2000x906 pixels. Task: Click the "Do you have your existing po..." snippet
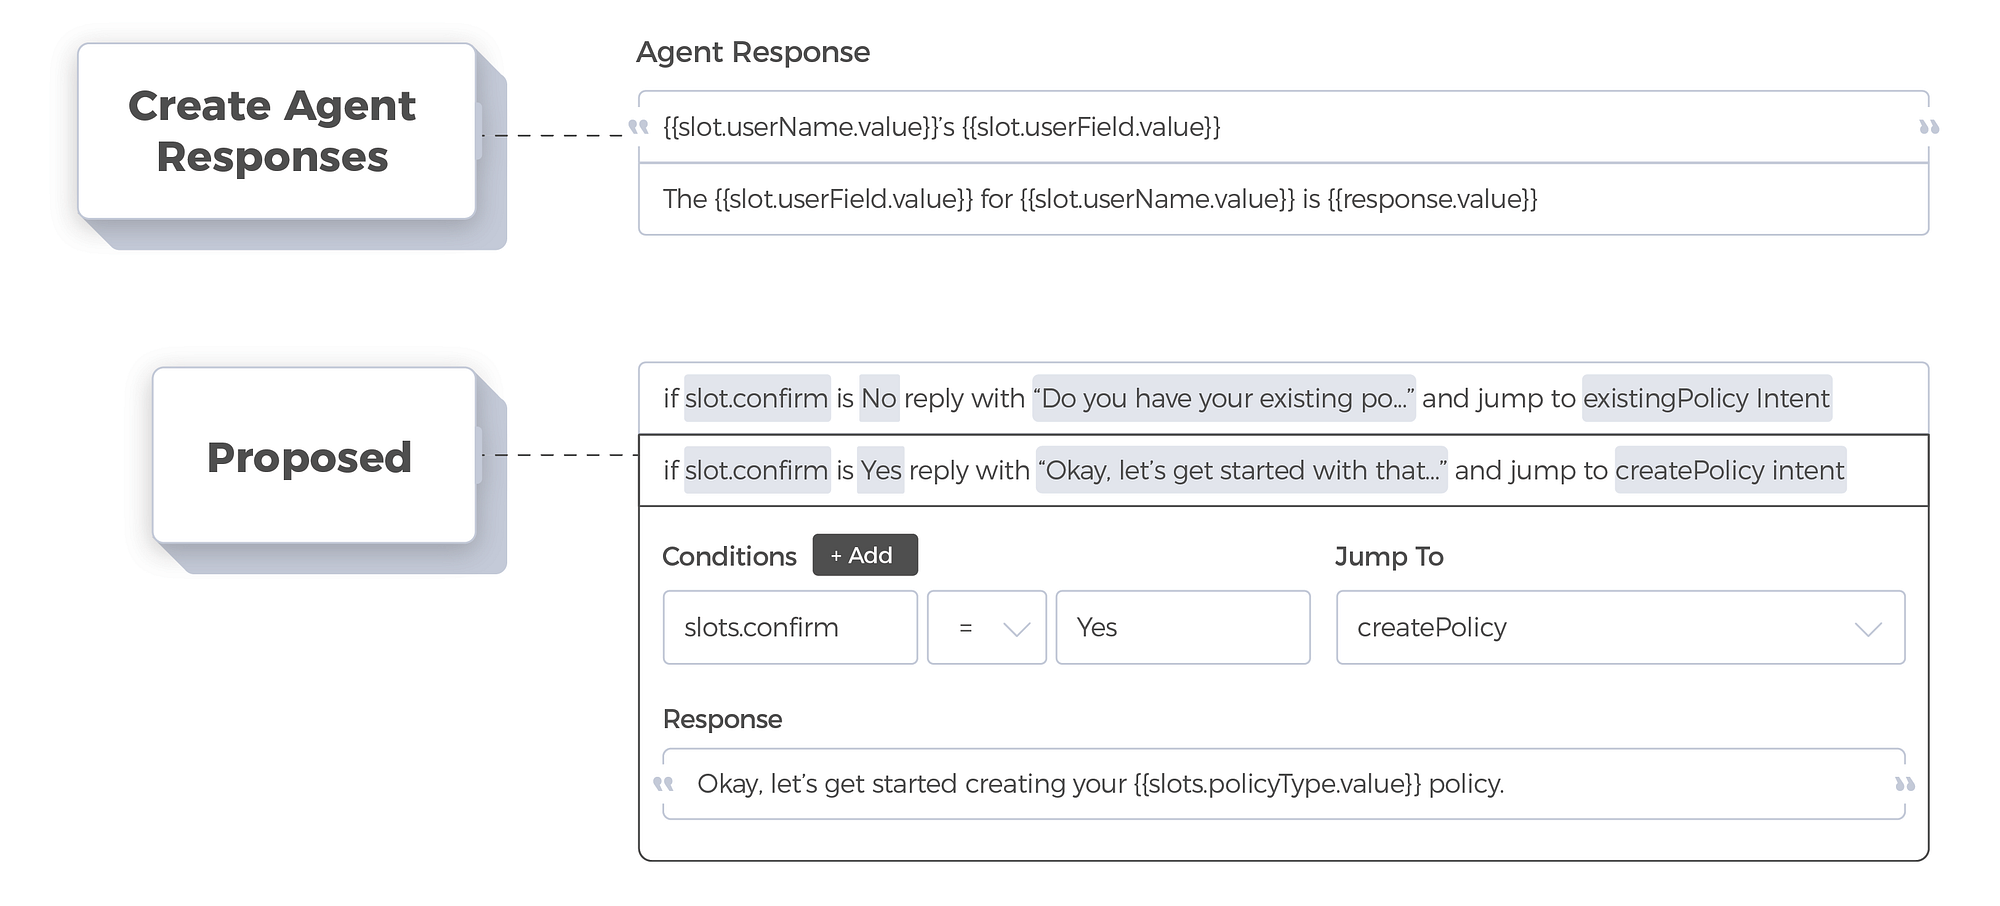coord(1223,398)
